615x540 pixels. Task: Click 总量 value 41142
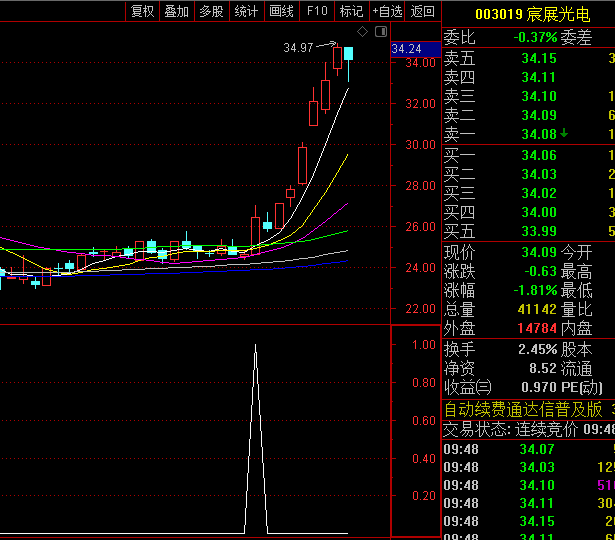(537, 309)
